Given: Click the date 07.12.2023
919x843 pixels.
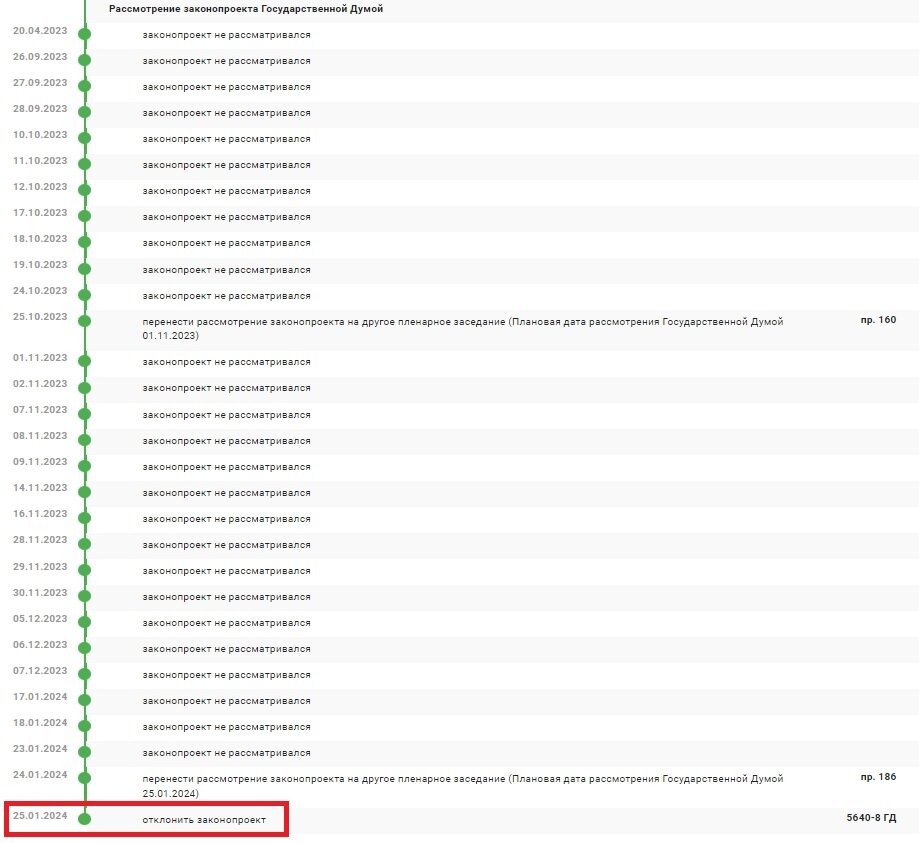Looking at the screenshot, I should 40,670.
